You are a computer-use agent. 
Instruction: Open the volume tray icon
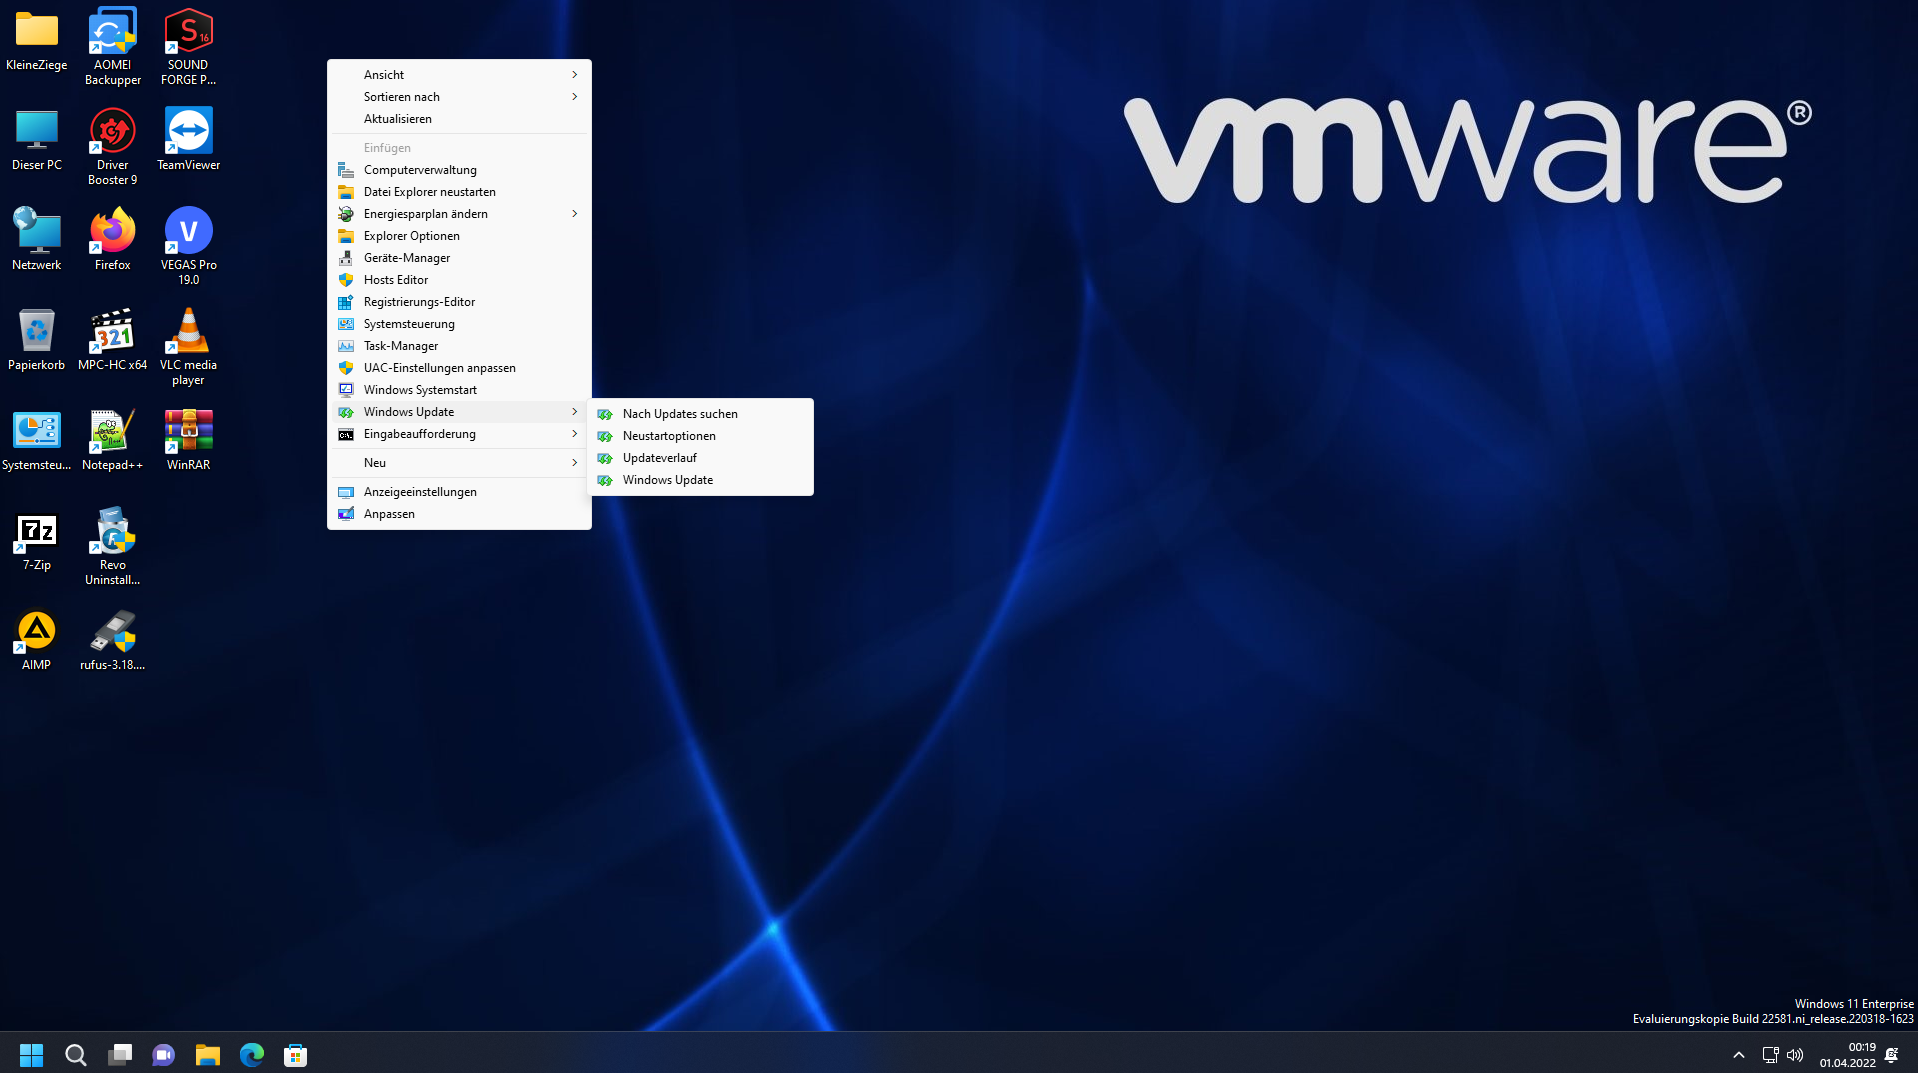1796,1055
